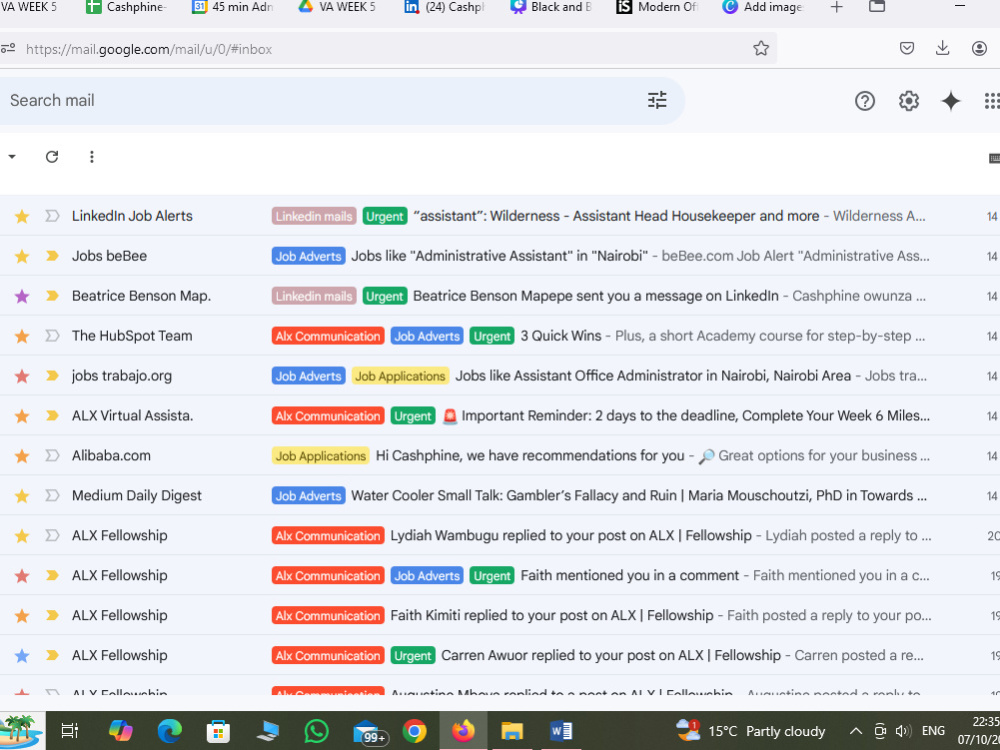
Task: Bookmark this page with the star
Action: pos(761,48)
